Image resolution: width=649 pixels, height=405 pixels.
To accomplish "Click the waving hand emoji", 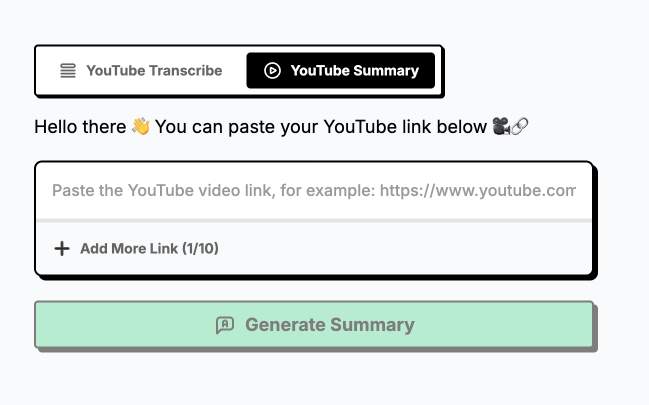I will [141, 126].
